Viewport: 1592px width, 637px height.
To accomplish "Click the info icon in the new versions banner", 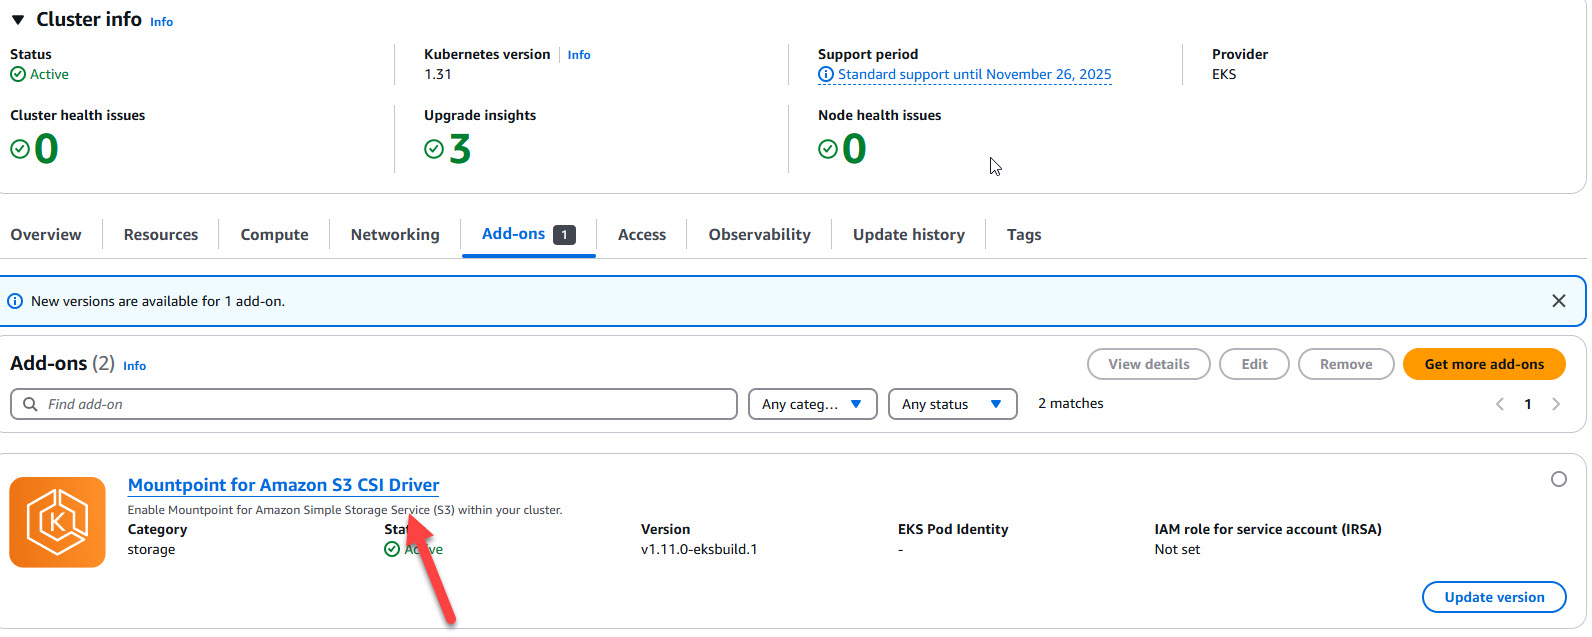I will click(15, 301).
